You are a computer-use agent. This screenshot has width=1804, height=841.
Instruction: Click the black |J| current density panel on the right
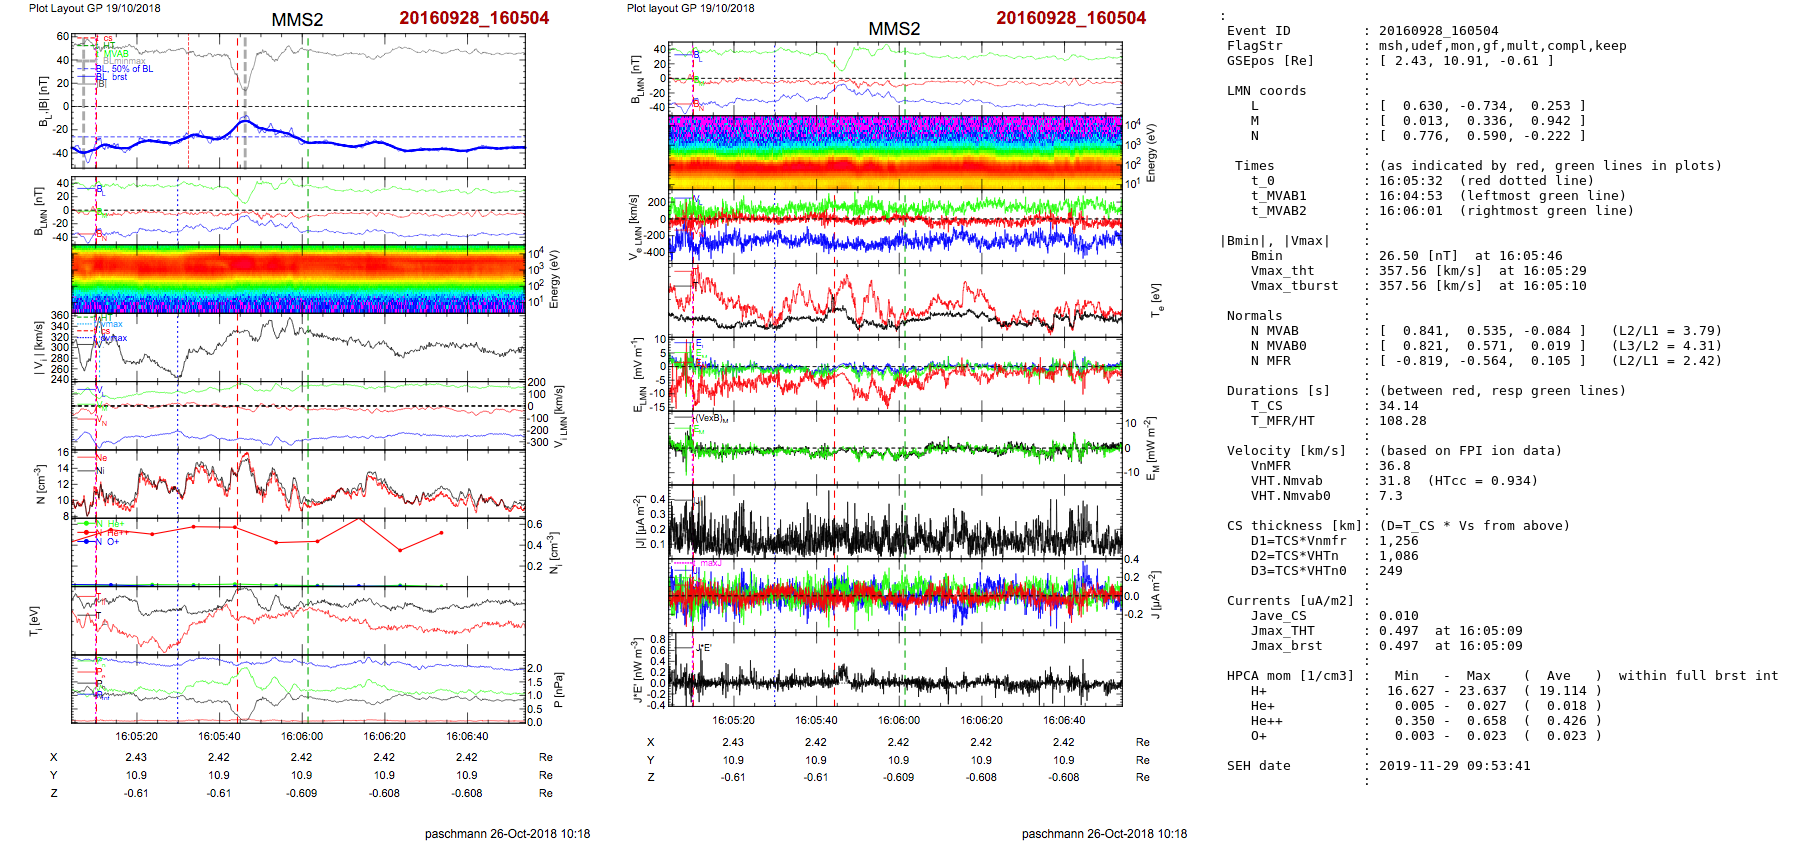coord(895,522)
